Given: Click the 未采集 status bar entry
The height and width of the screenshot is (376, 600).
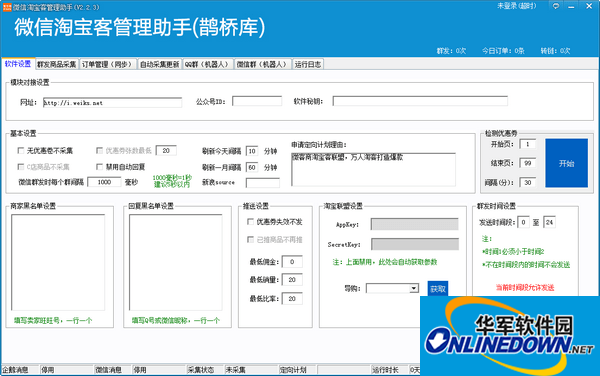Looking at the screenshot, I should [235, 370].
